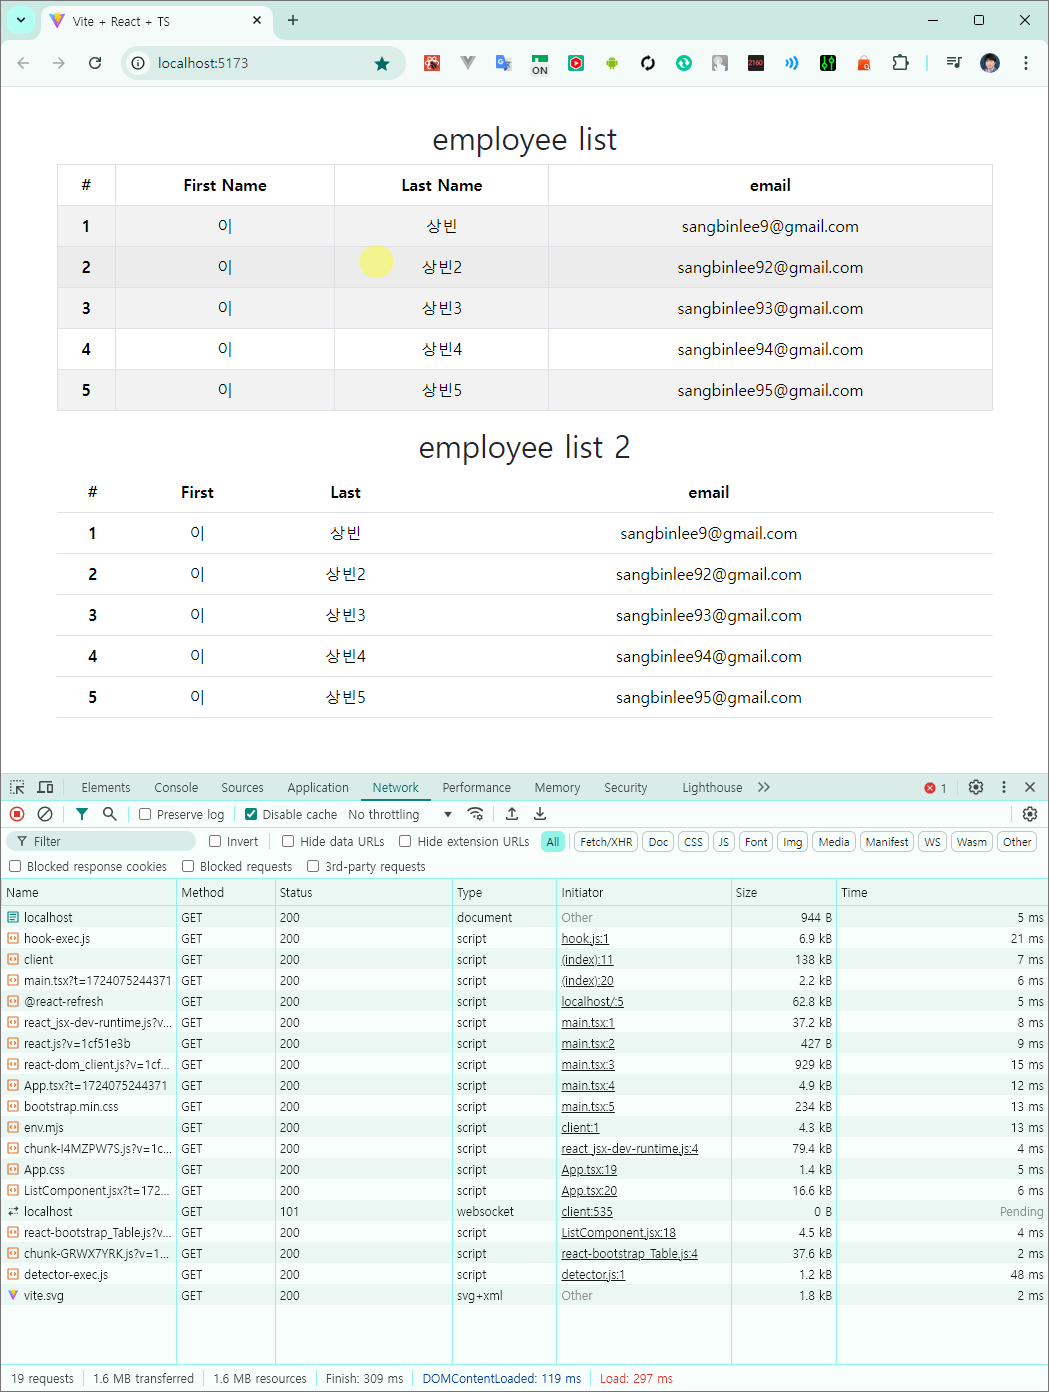
Task: Select the vite.svg request row
Action: pos(524,1296)
